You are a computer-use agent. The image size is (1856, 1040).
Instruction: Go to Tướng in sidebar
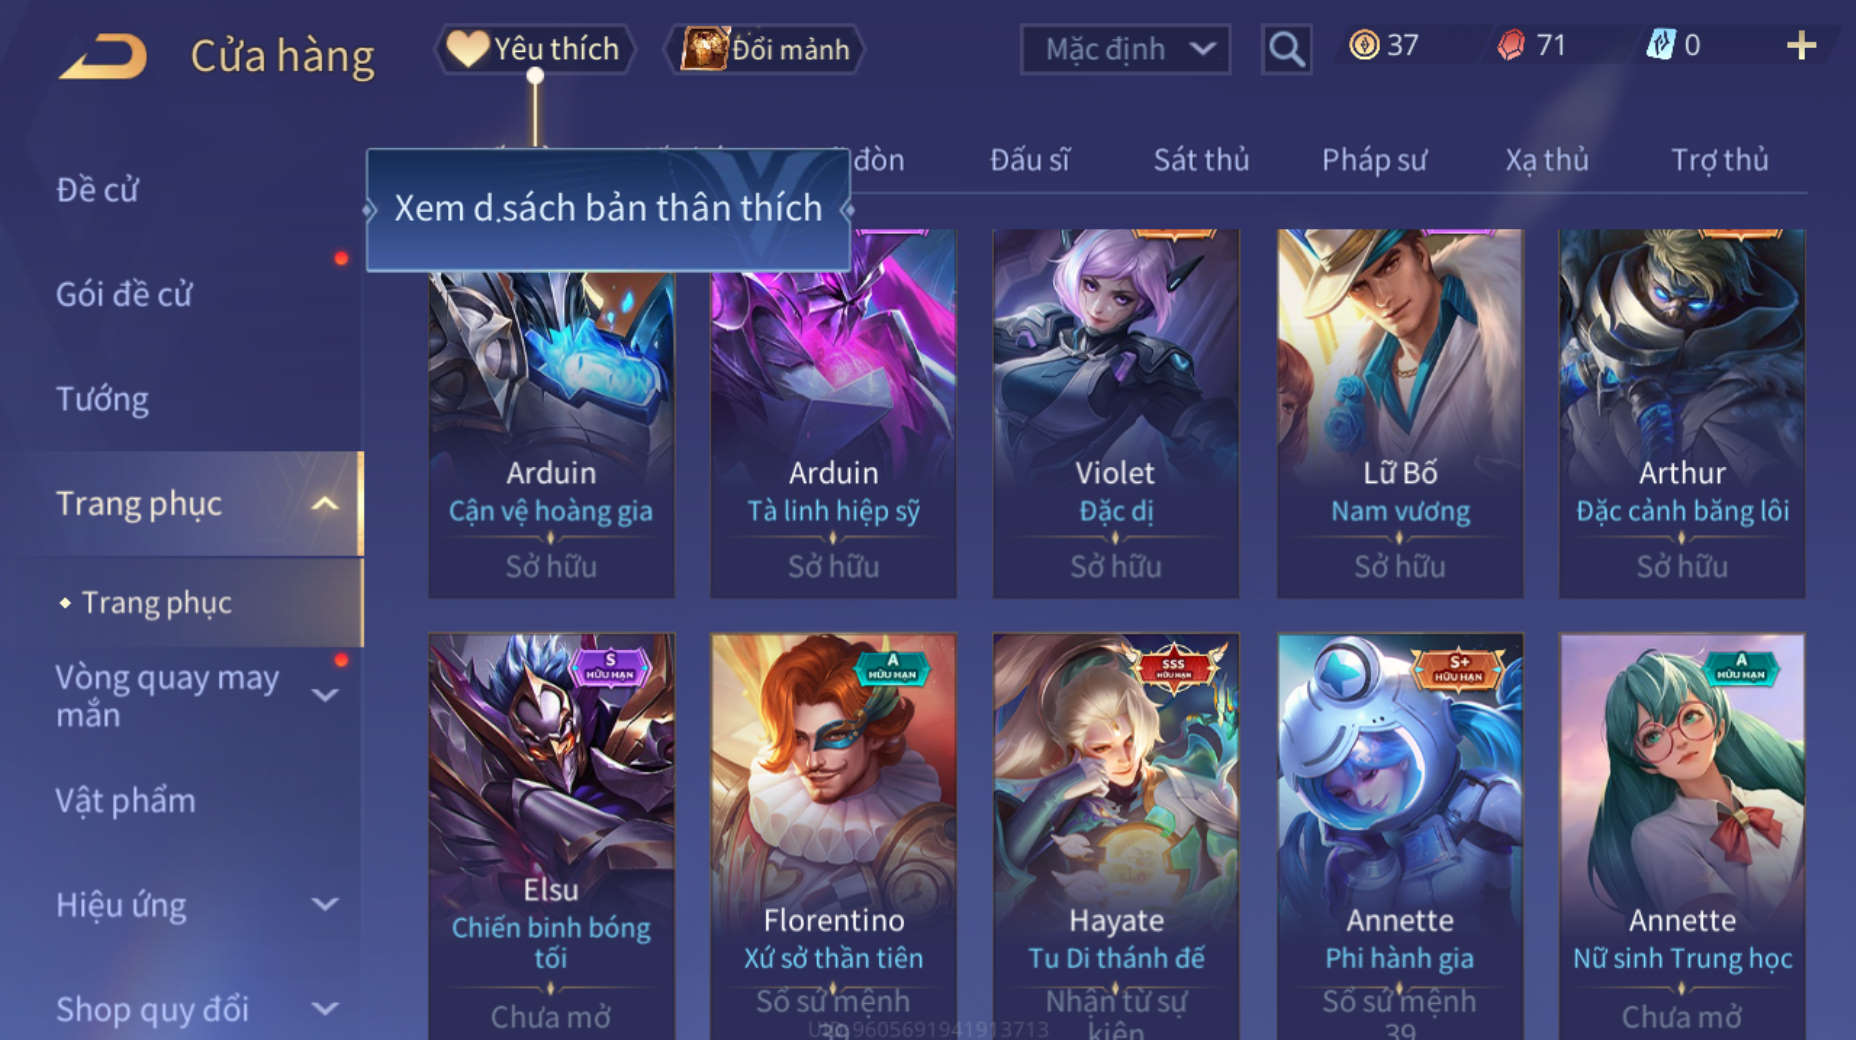(x=102, y=399)
